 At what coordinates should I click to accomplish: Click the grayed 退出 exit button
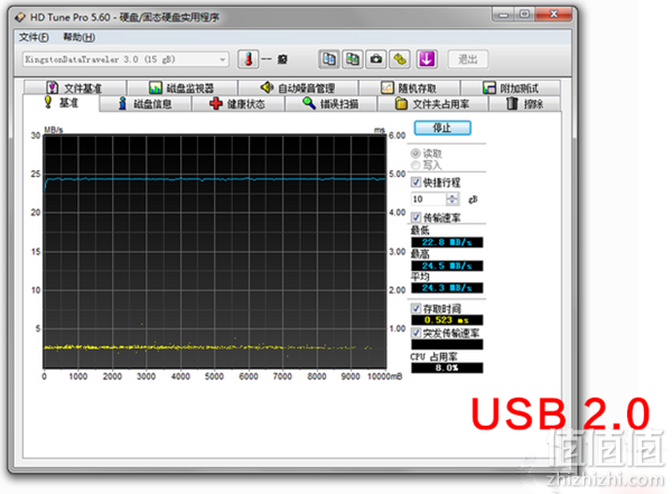point(468,59)
